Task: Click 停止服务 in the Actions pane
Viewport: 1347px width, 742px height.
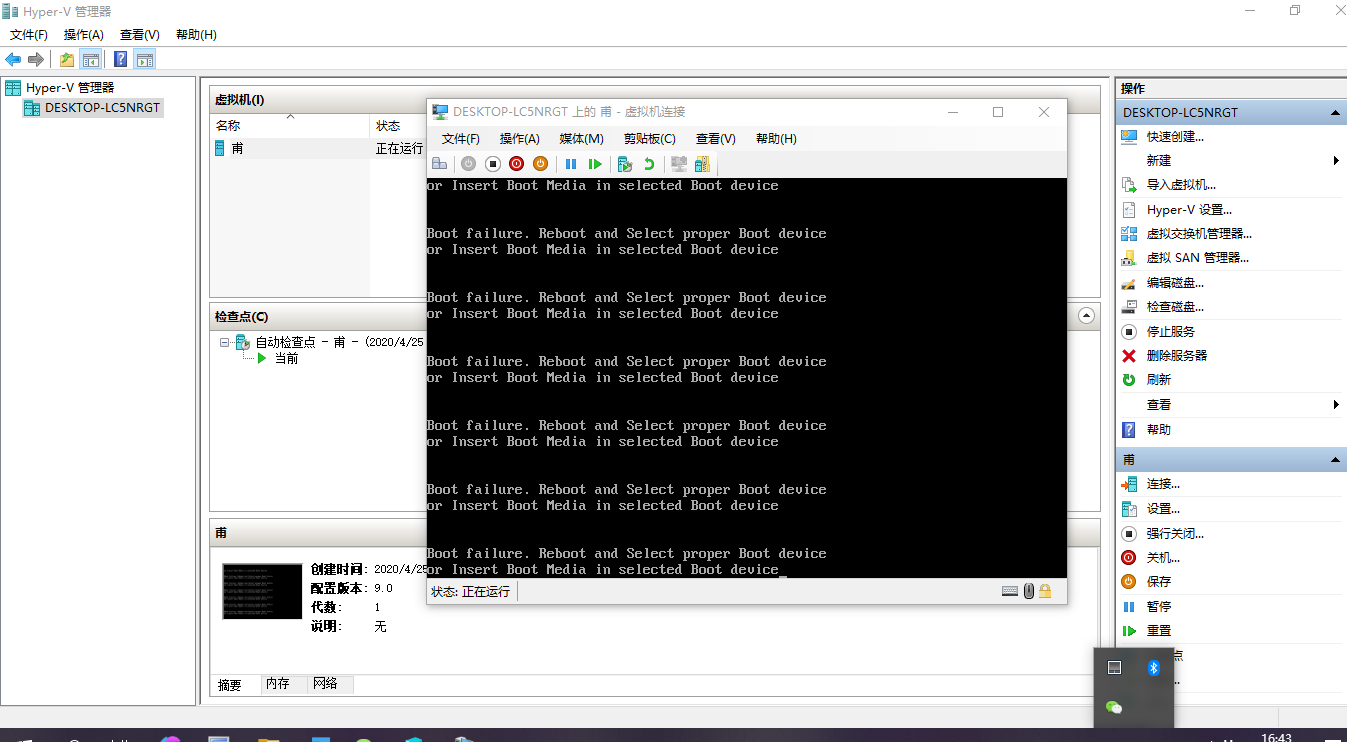Action: (x=1171, y=331)
